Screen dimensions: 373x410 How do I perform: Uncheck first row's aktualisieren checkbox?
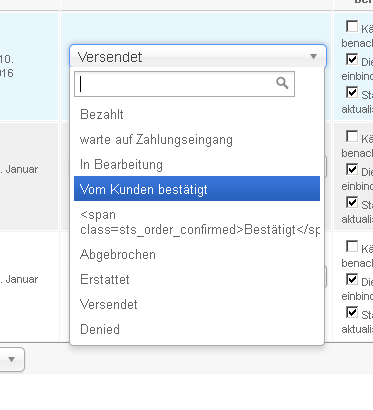coord(352,92)
